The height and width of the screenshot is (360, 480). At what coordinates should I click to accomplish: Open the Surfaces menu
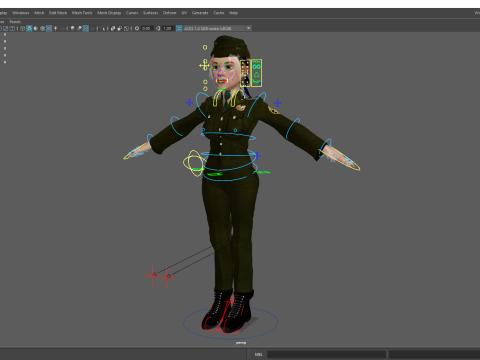click(151, 13)
